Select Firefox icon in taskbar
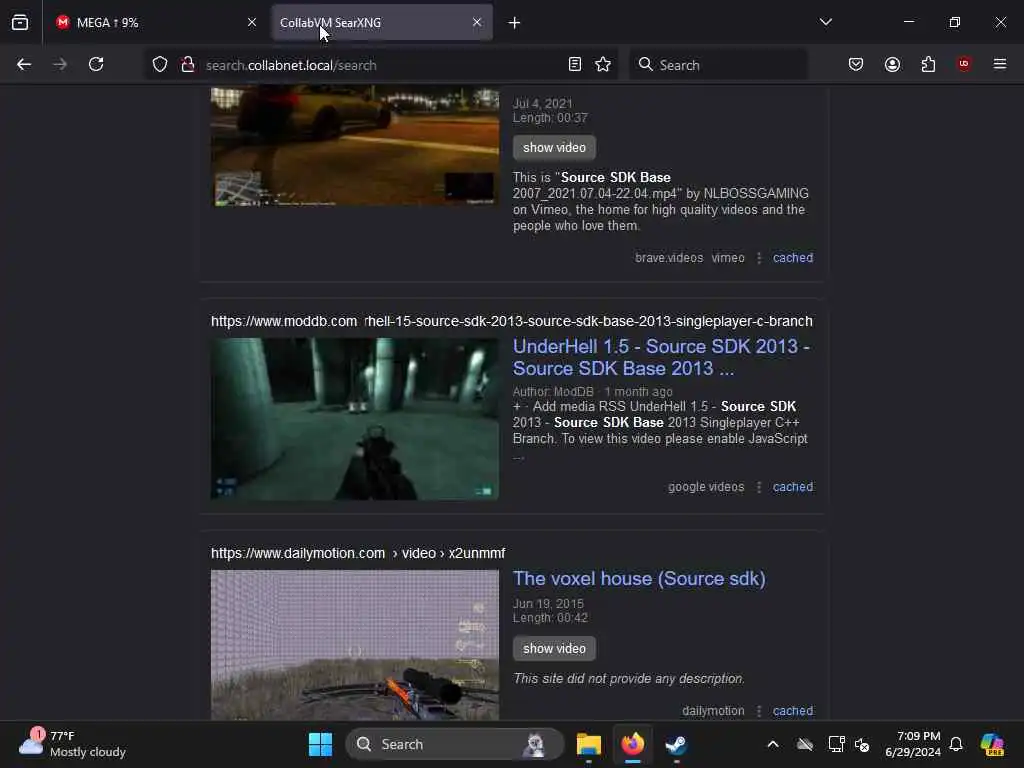1024x768 pixels. point(632,744)
